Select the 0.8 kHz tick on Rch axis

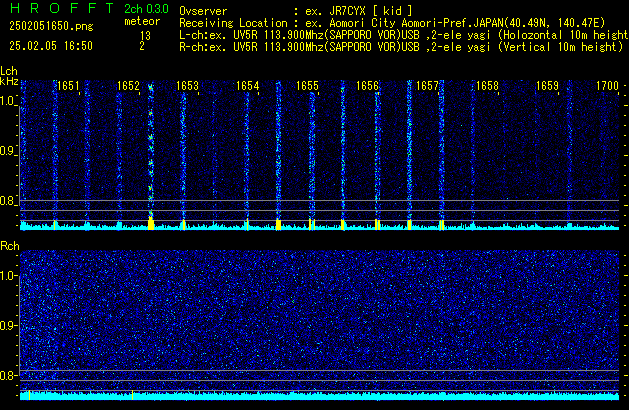tap(8, 375)
